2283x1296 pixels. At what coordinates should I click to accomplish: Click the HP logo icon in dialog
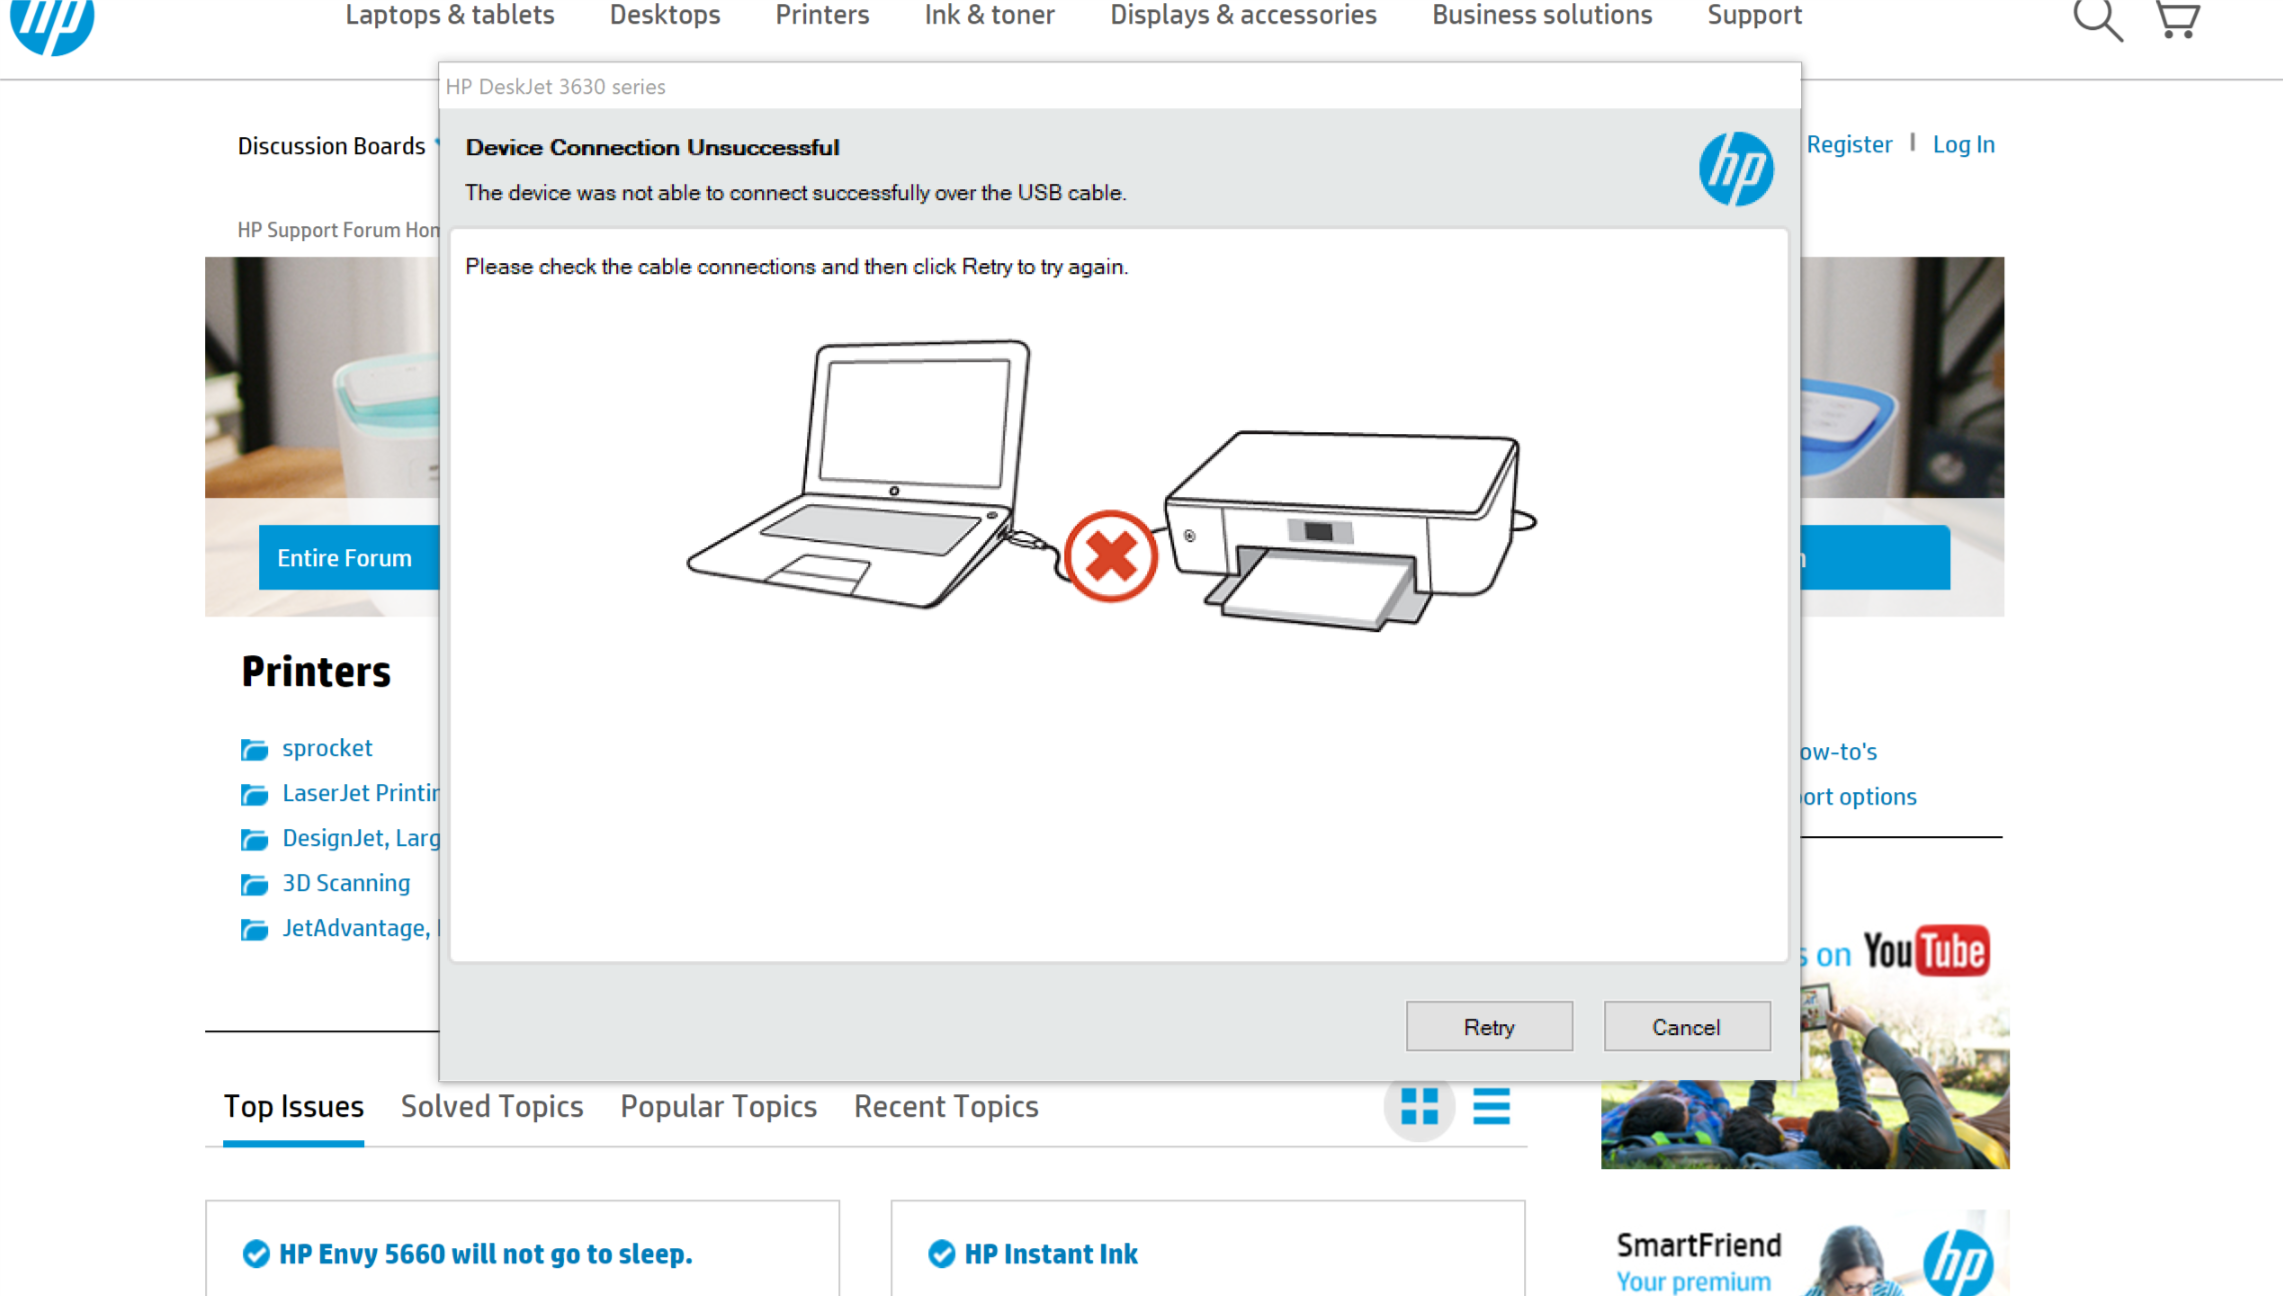tap(1734, 168)
